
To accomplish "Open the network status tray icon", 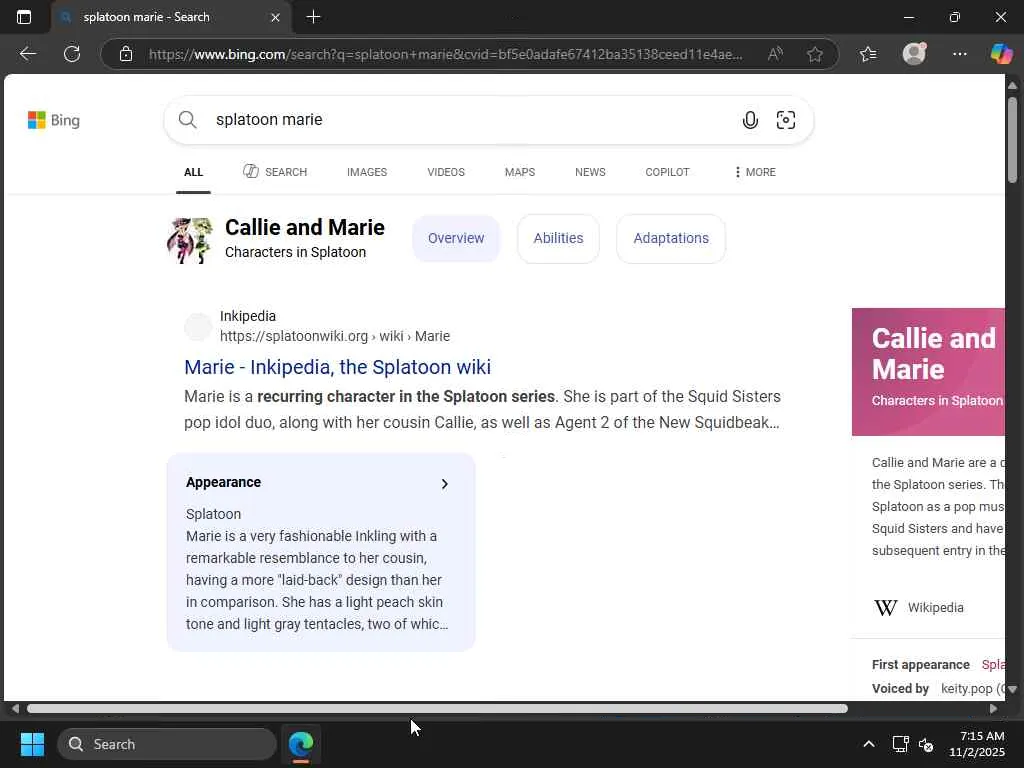I will click(900, 744).
